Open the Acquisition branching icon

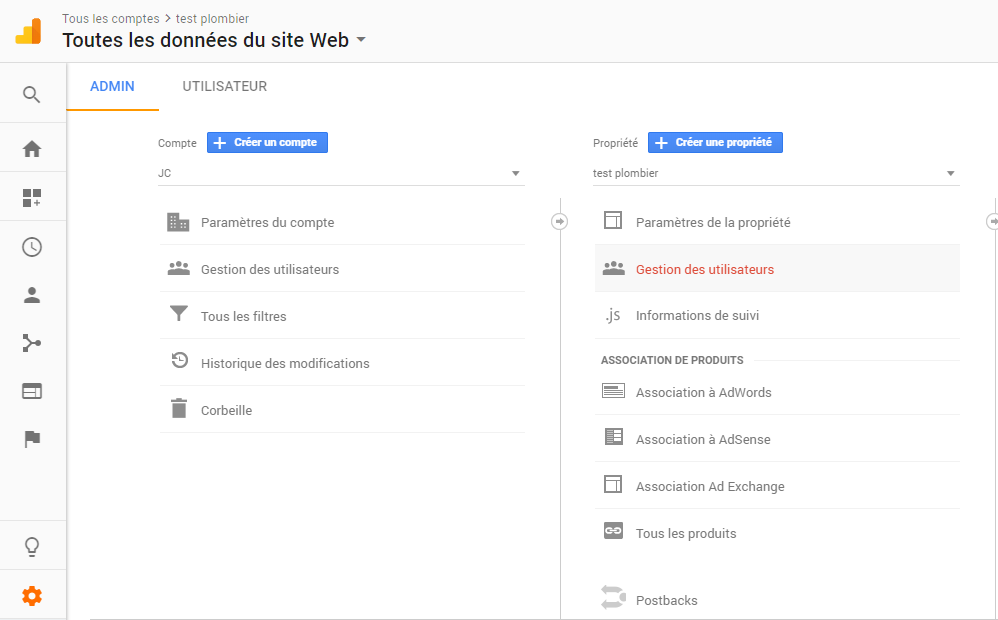(x=32, y=343)
